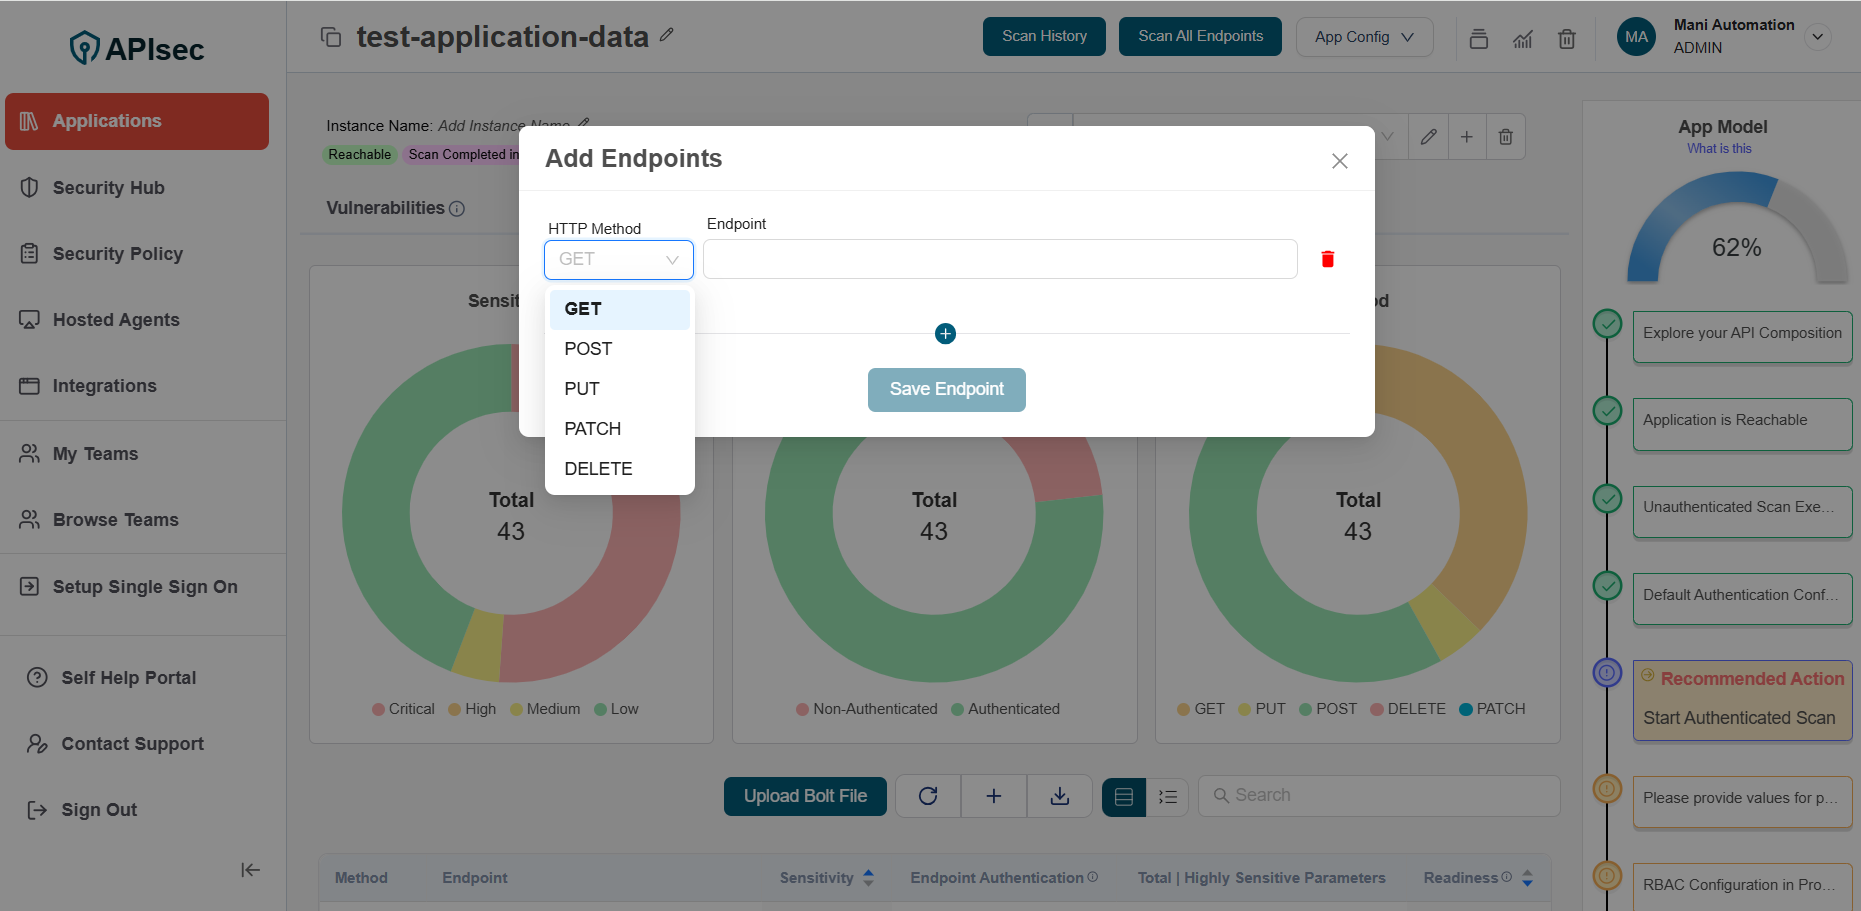
Task: Open the HTTP Method dropdown showing GET
Action: [618, 259]
